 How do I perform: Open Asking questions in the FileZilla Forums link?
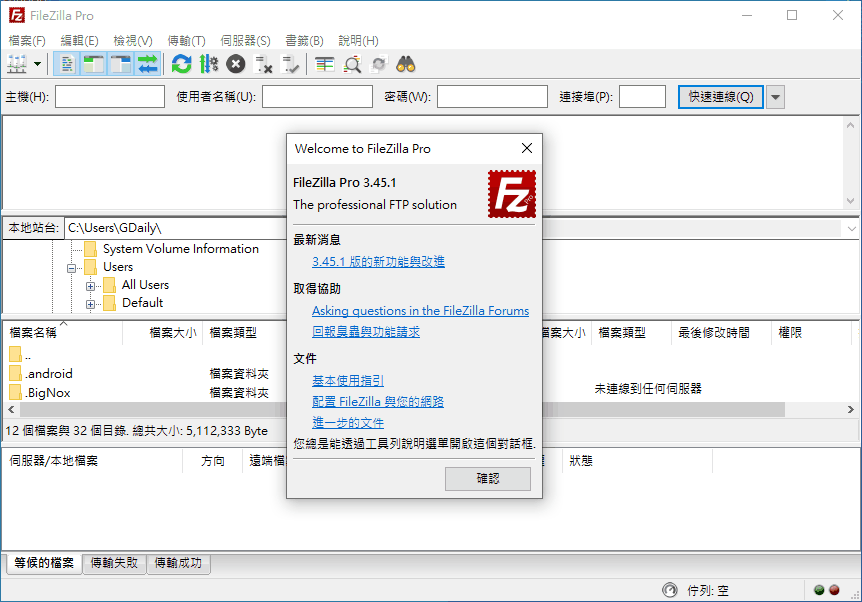pos(421,311)
